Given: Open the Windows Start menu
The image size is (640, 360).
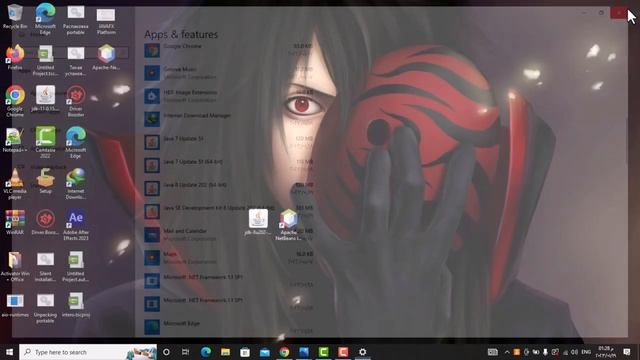Looking at the screenshot, I should click(x=9, y=352).
